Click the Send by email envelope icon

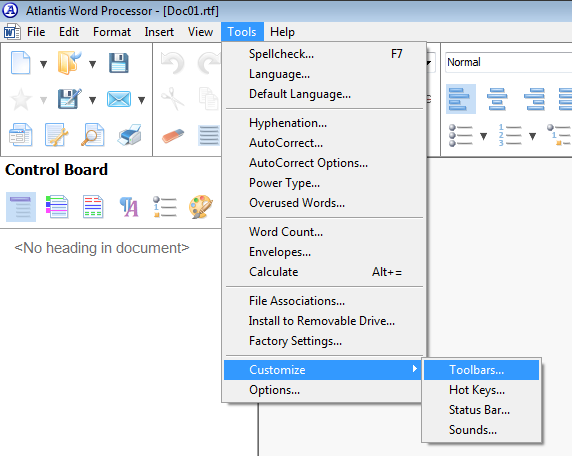(x=119, y=99)
